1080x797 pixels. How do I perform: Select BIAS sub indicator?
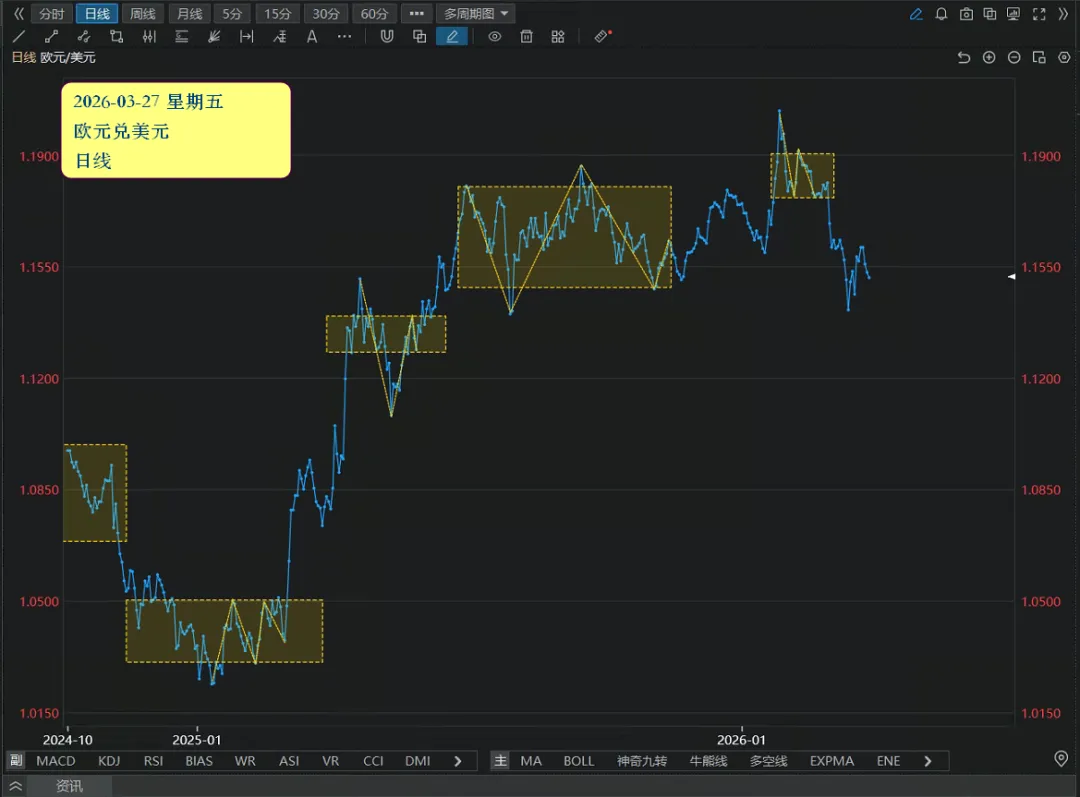pyautogui.click(x=199, y=761)
